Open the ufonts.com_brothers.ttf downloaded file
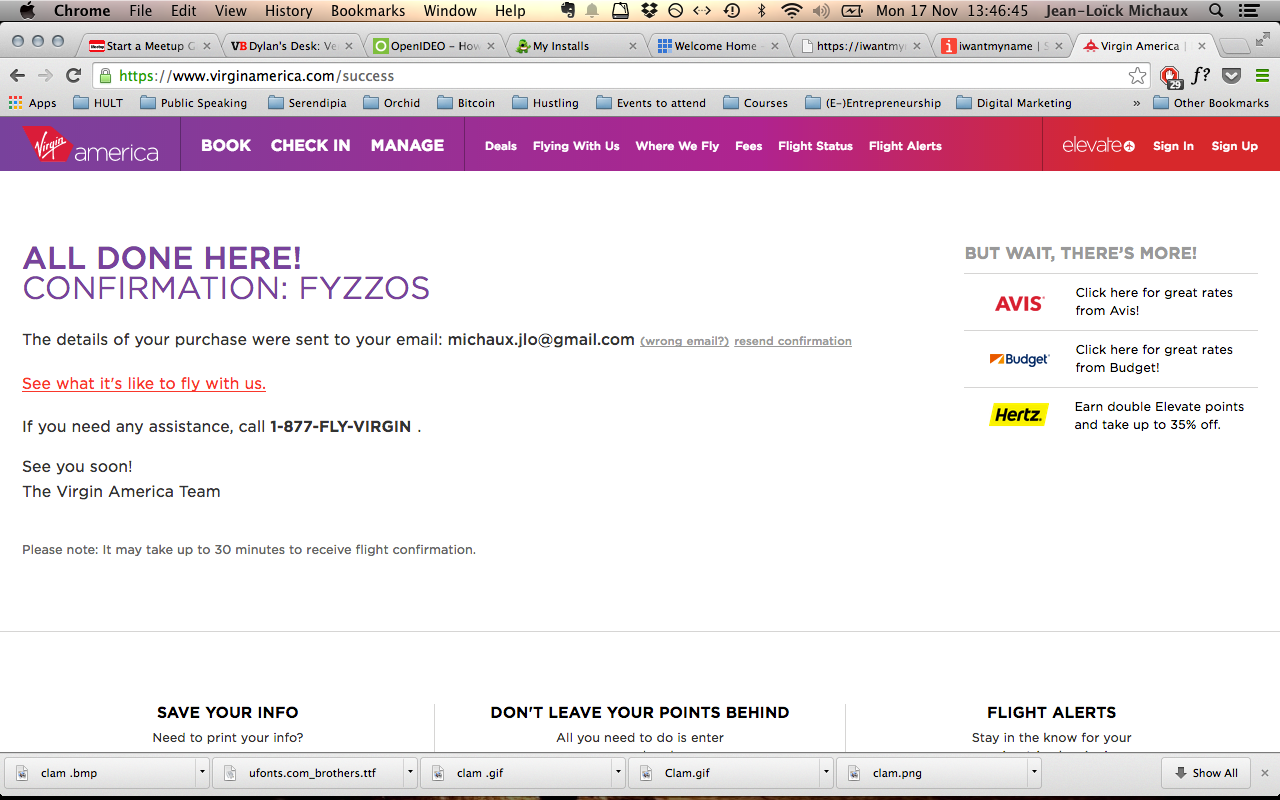Image resolution: width=1280 pixels, height=800 pixels. (310, 773)
